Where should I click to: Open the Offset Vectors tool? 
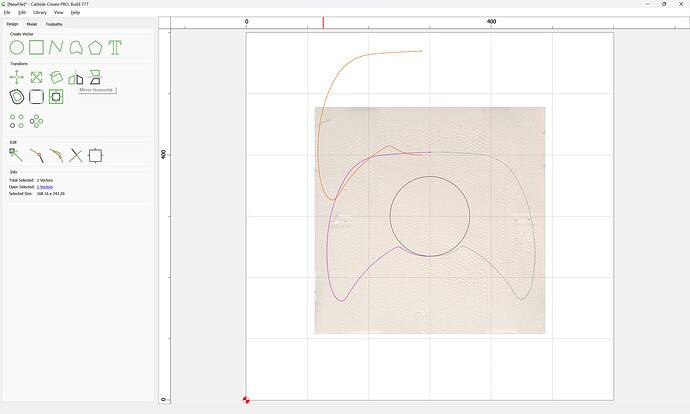(x=17, y=97)
